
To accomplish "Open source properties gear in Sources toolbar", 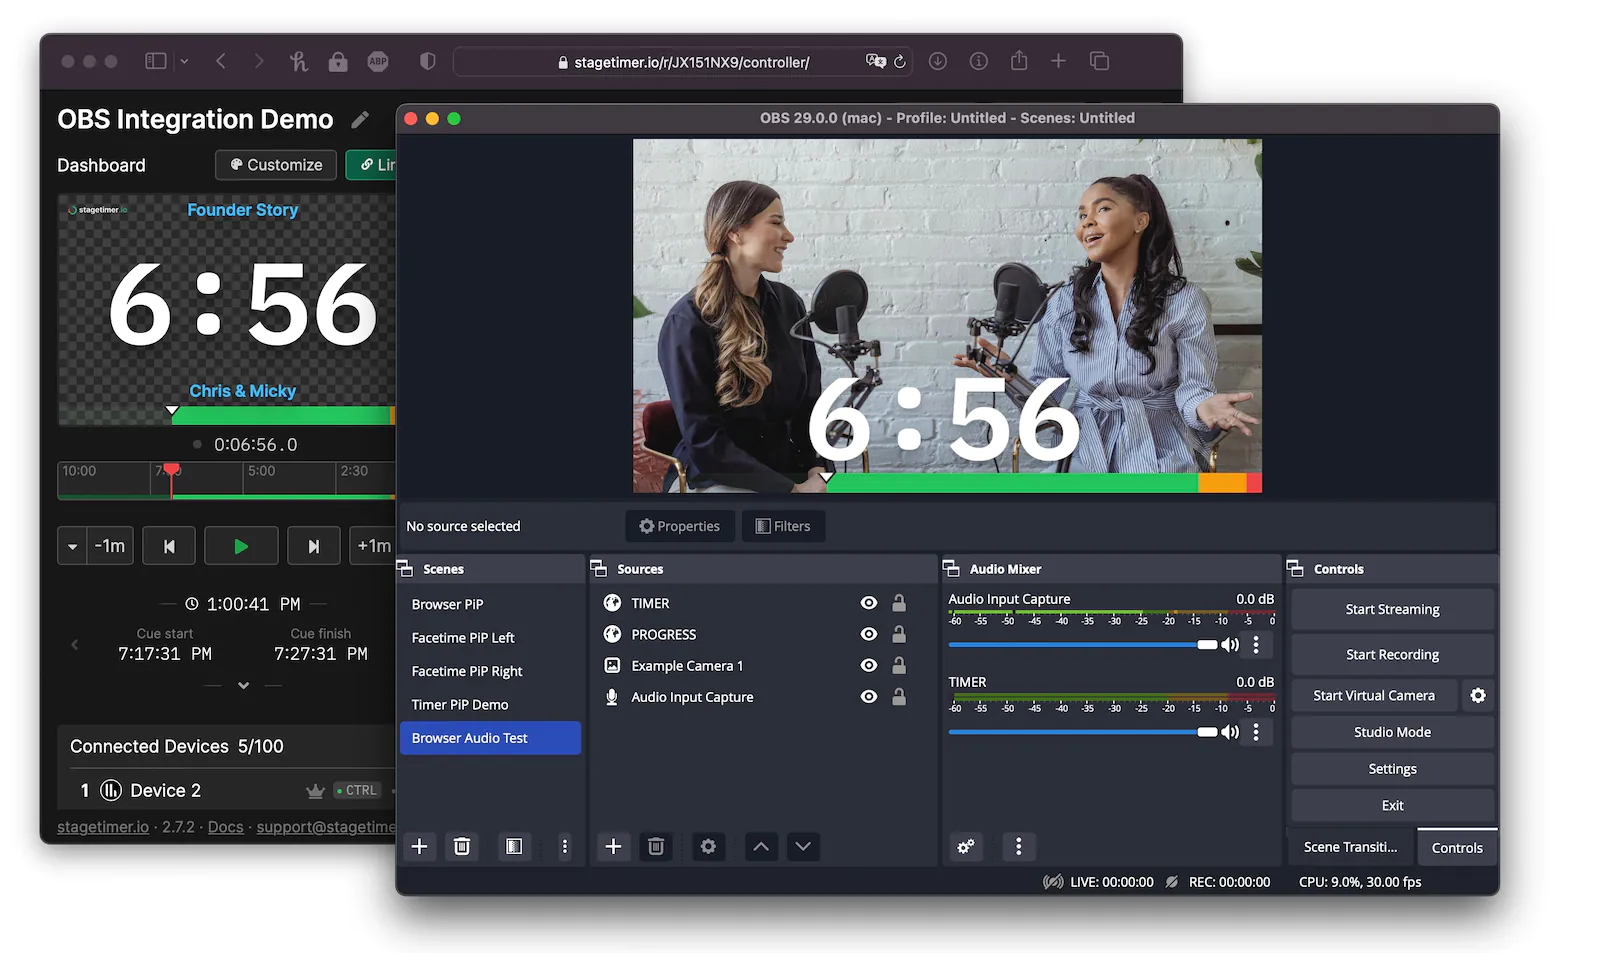I will click(708, 847).
